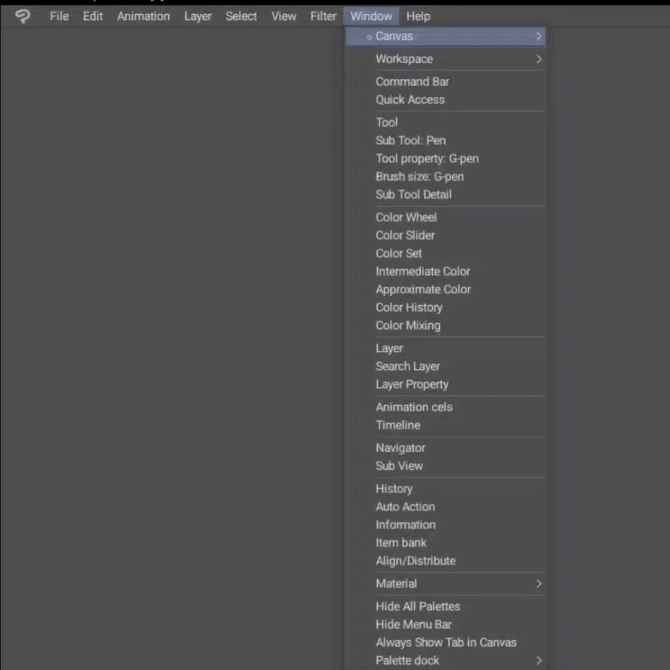Show the Layer Property palette
The height and width of the screenshot is (670, 670).
pyautogui.click(x=412, y=384)
